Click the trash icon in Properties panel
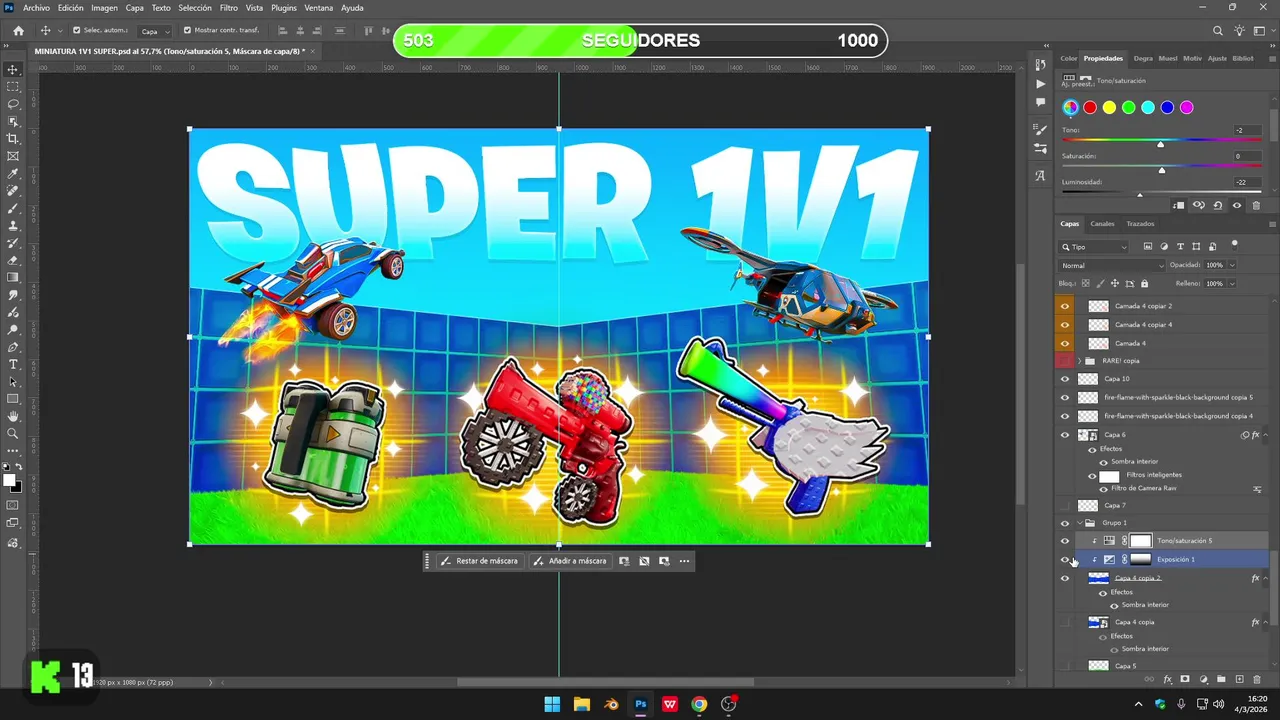1280x720 pixels. coord(1256,205)
